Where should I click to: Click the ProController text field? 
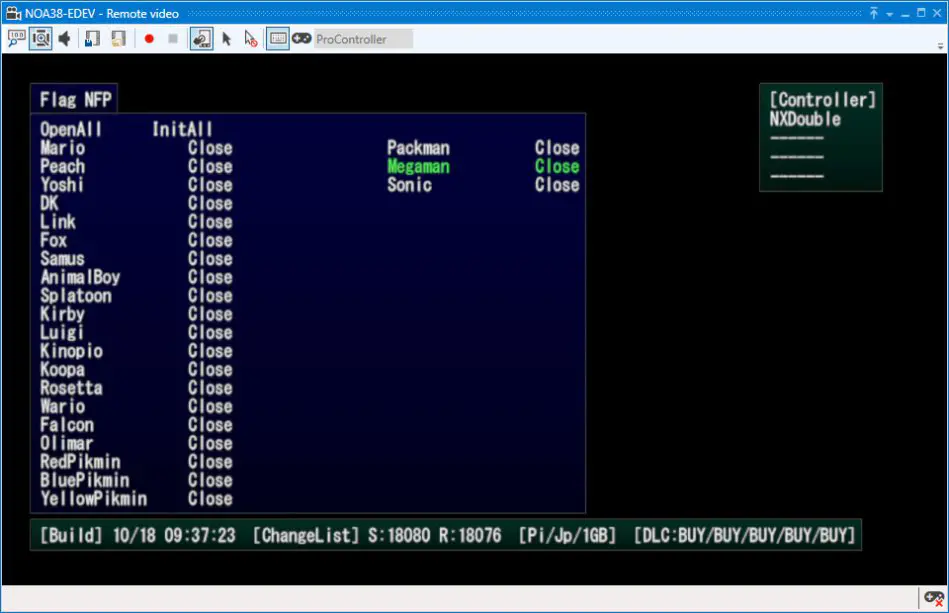363,39
